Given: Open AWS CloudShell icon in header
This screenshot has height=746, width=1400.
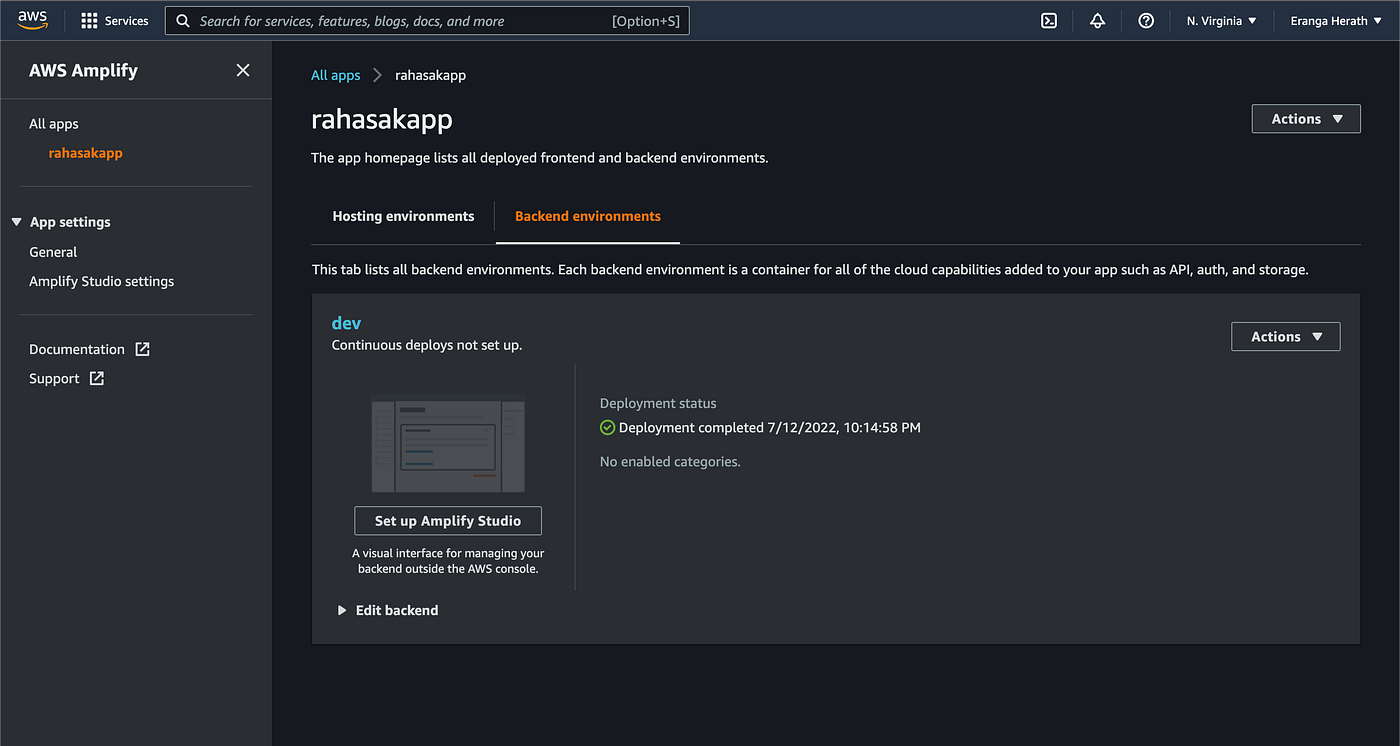Looking at the screenshot, I should (x=1049, y=20).
